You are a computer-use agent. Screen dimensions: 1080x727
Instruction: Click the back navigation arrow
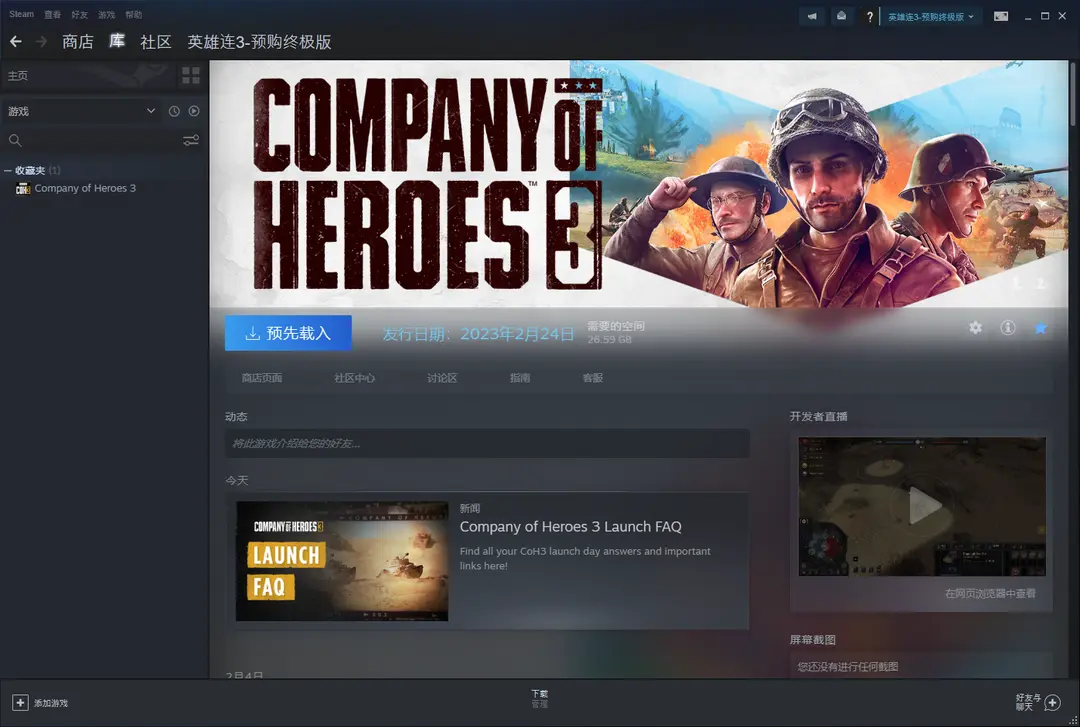(x=15, y=42)
